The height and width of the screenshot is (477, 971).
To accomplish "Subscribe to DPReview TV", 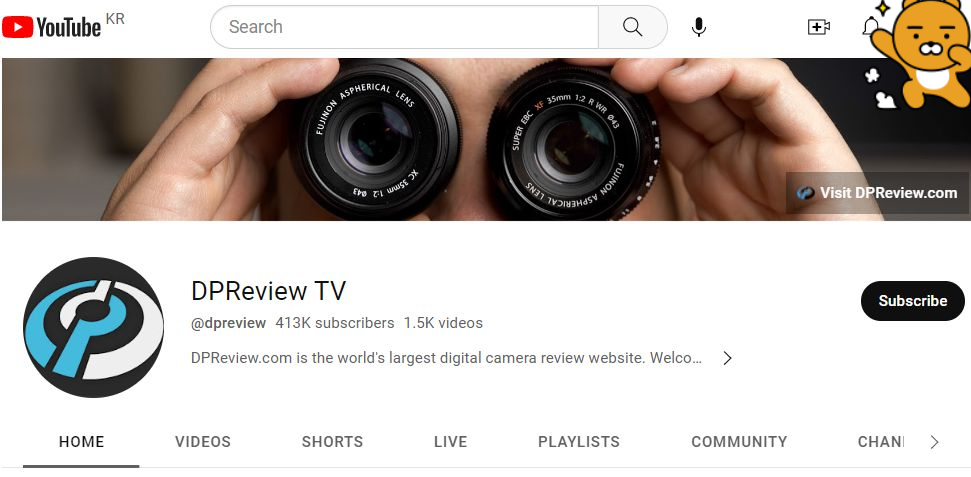I will 912,301.
